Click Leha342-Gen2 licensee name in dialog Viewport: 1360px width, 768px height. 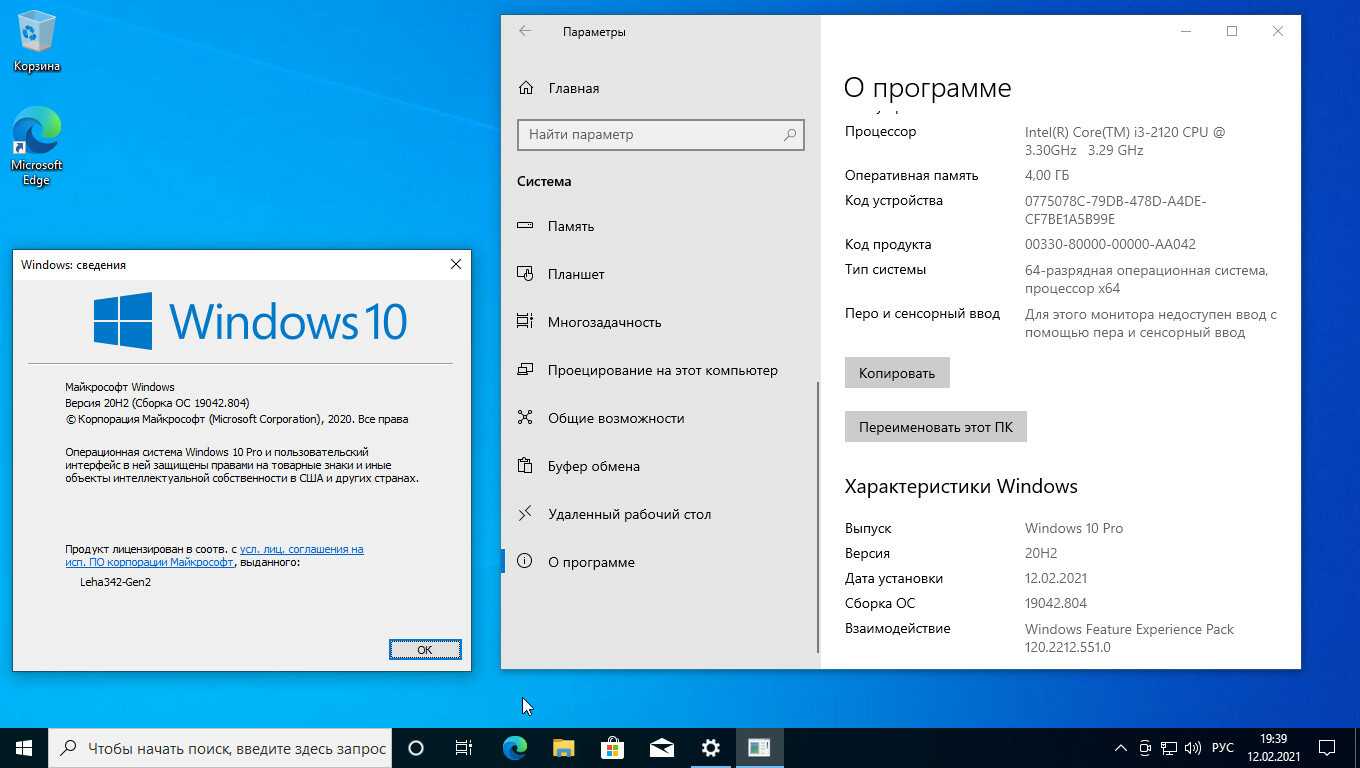[x=115, y=582]
